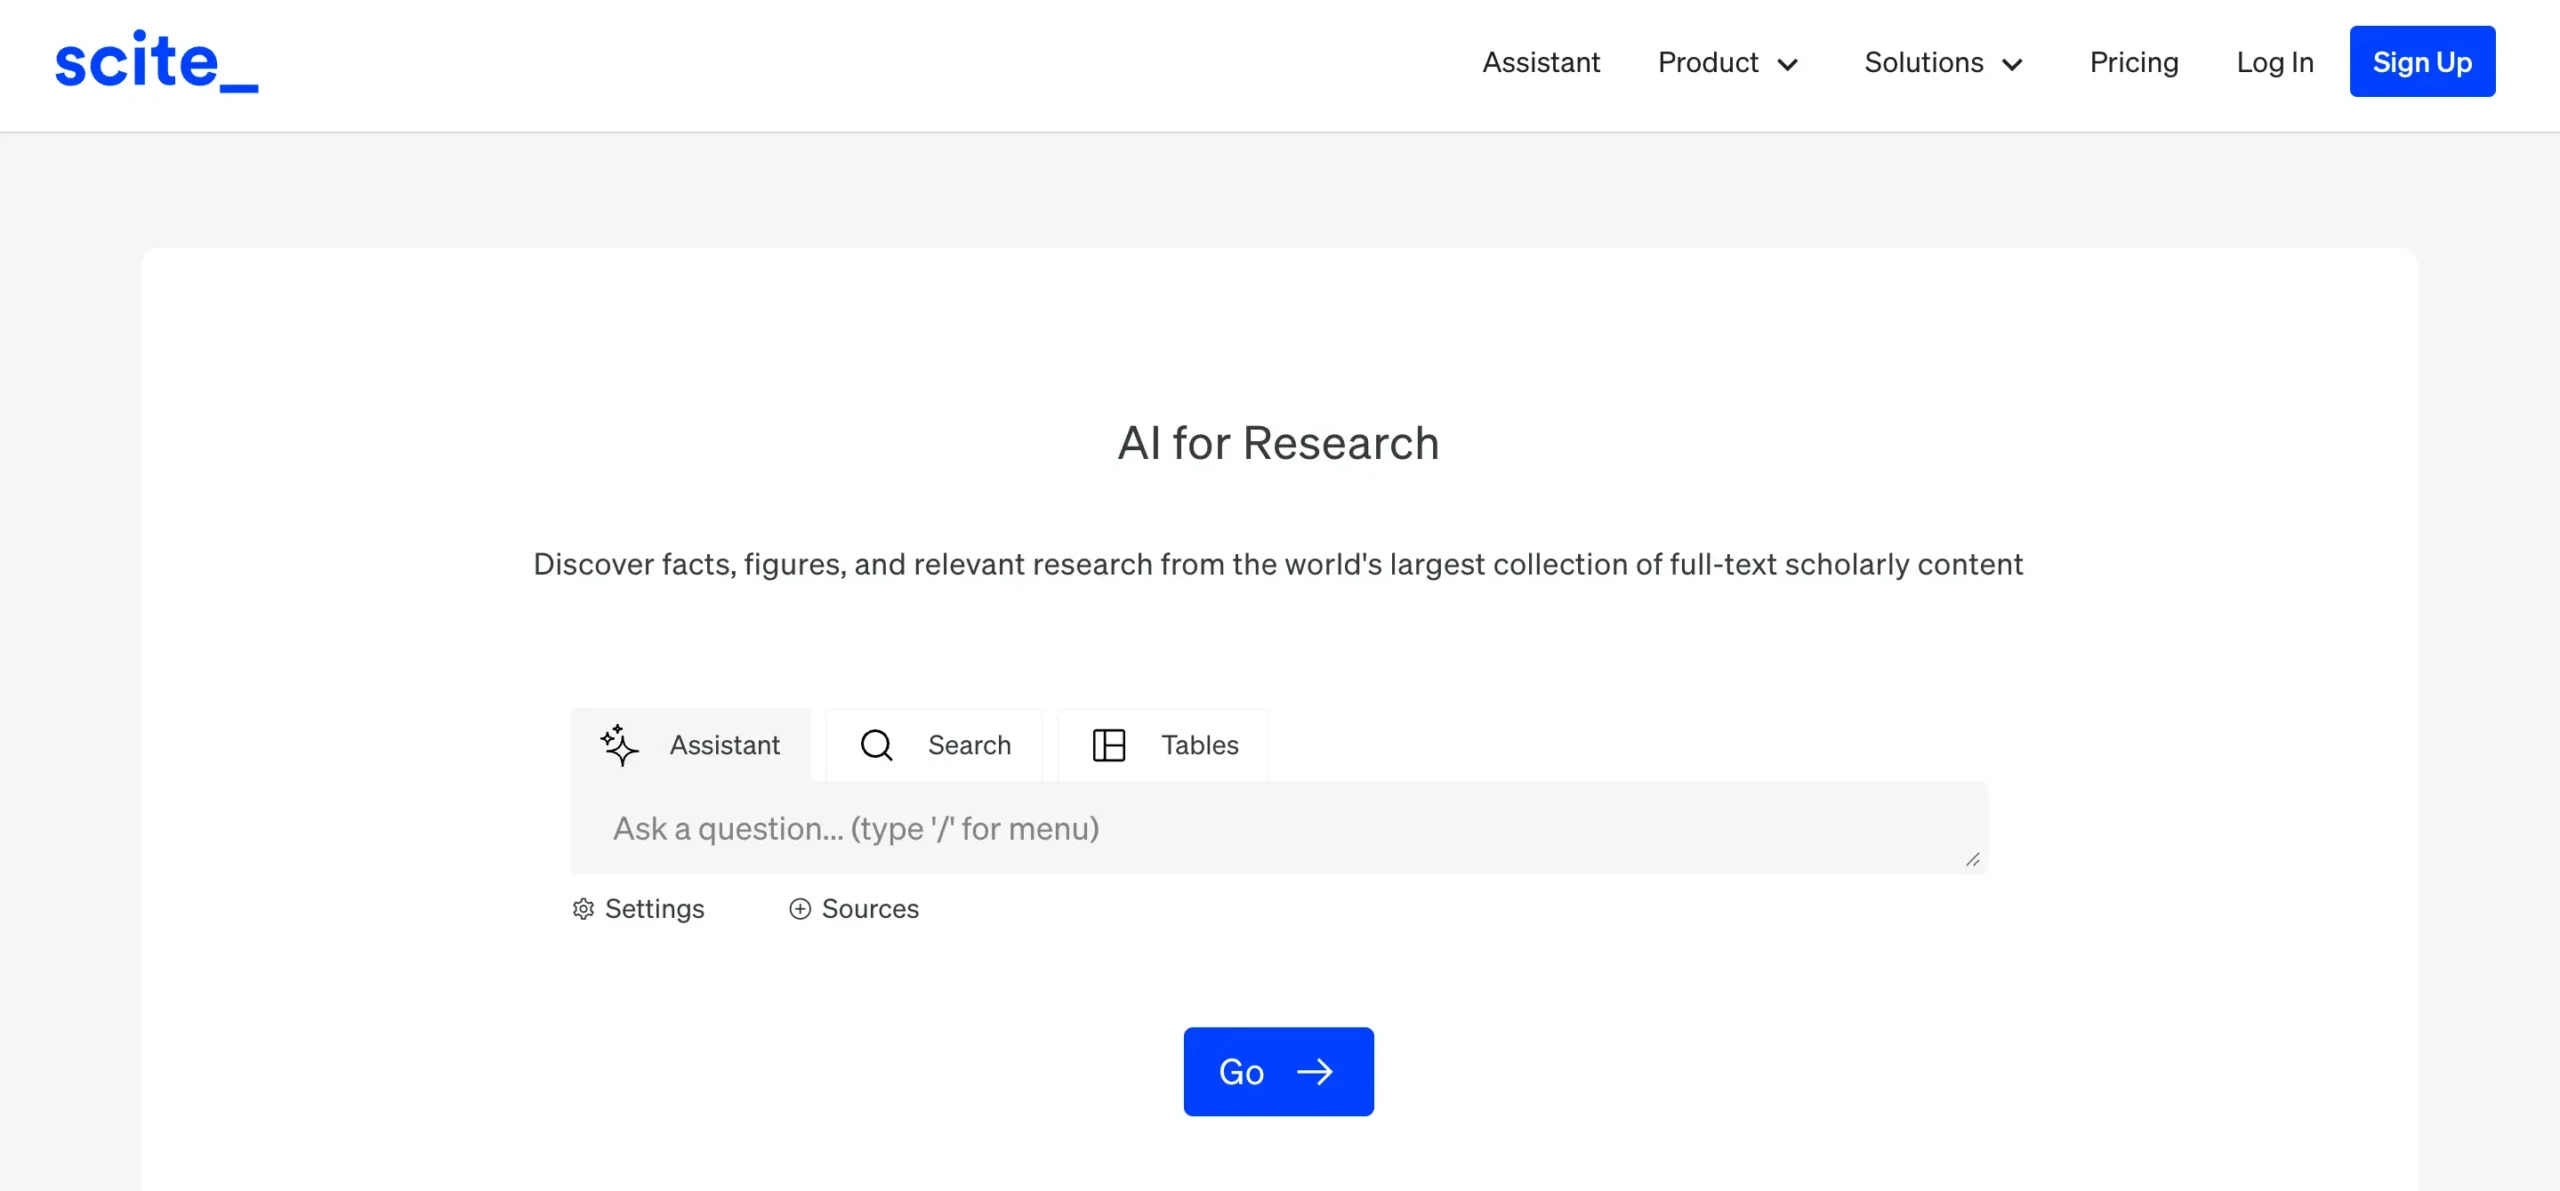This screenshot has height=1191, width=2560.
Task: Click the Sources plus-circle icon
Action: tap(800, 909)
